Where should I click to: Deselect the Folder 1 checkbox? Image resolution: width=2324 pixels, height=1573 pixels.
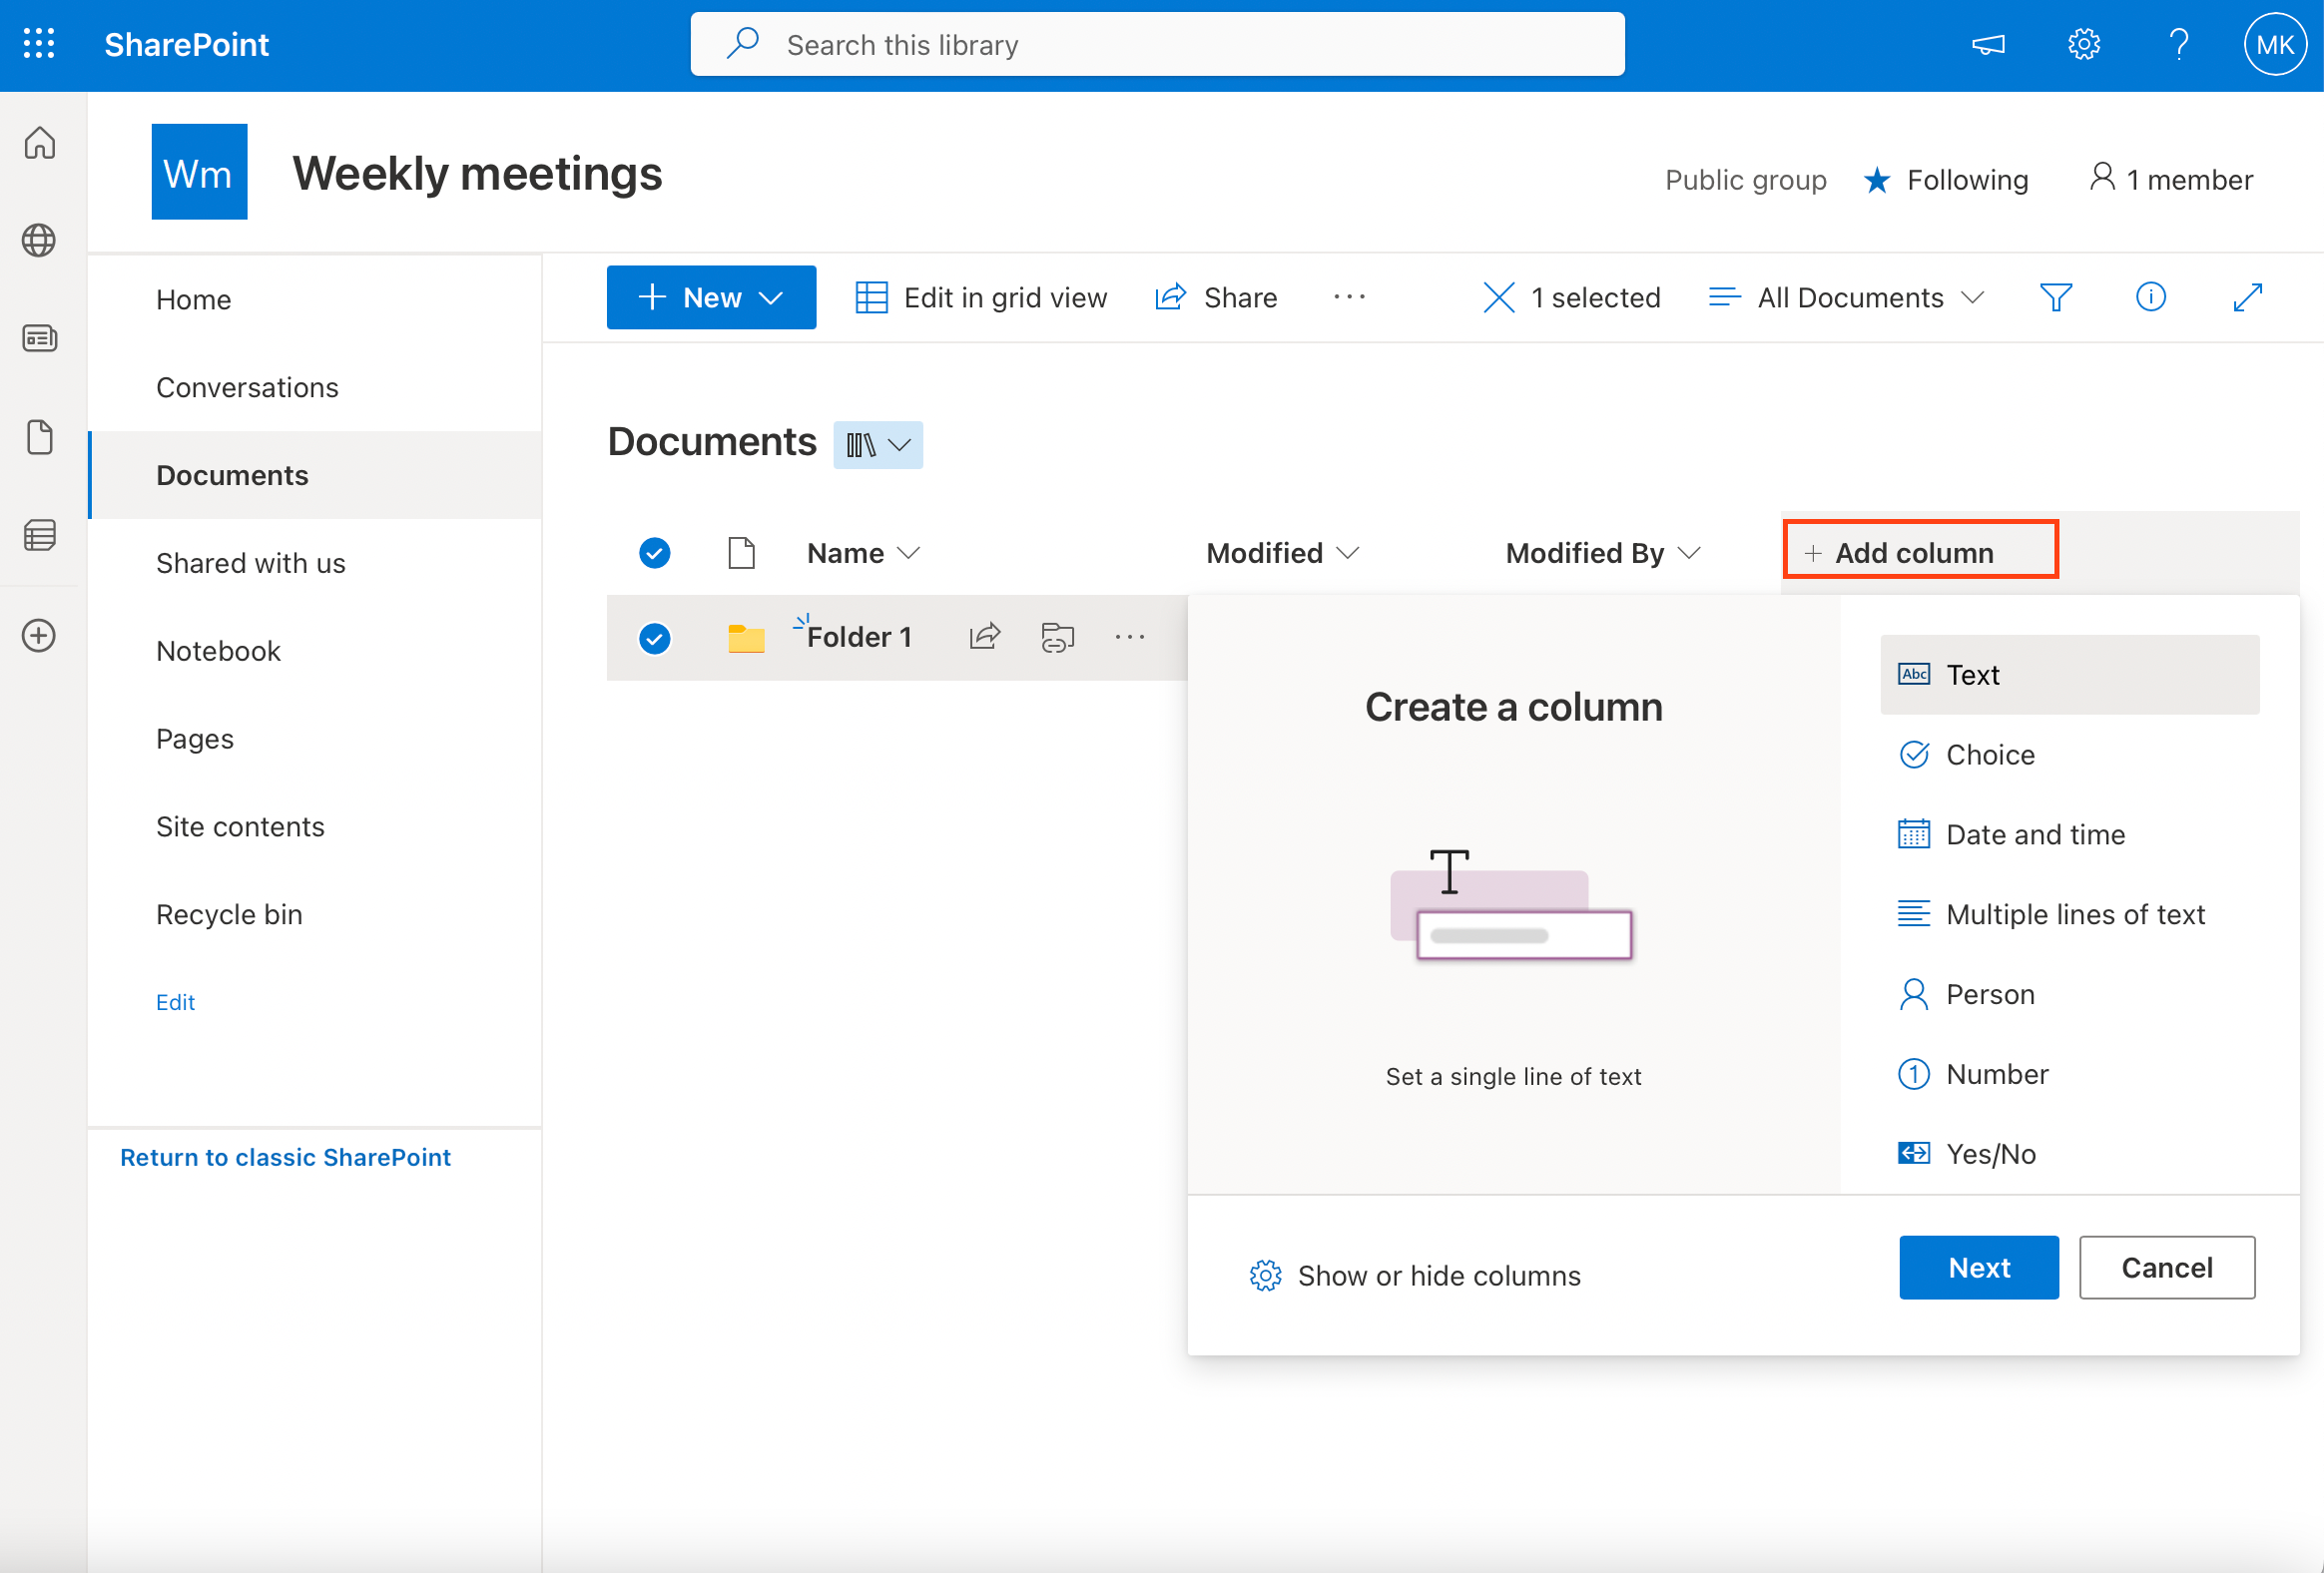click(654, 638)
